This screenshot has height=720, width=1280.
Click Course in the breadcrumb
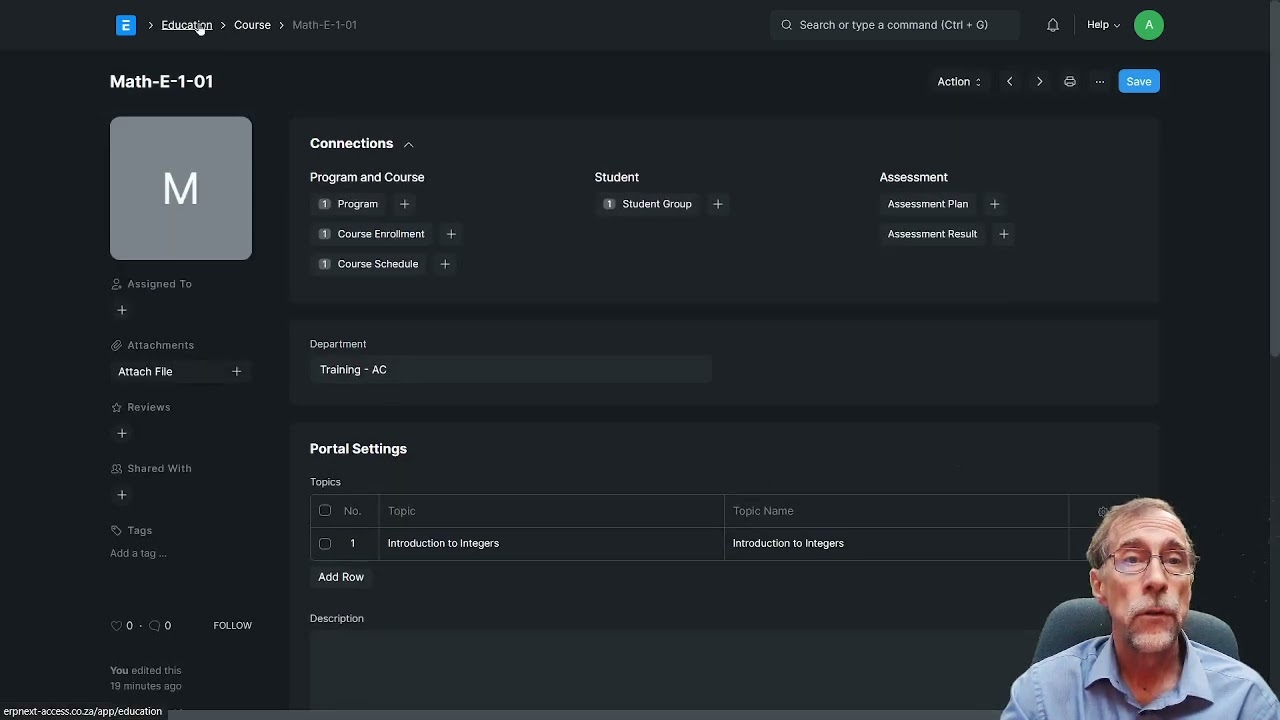[252, 25]
